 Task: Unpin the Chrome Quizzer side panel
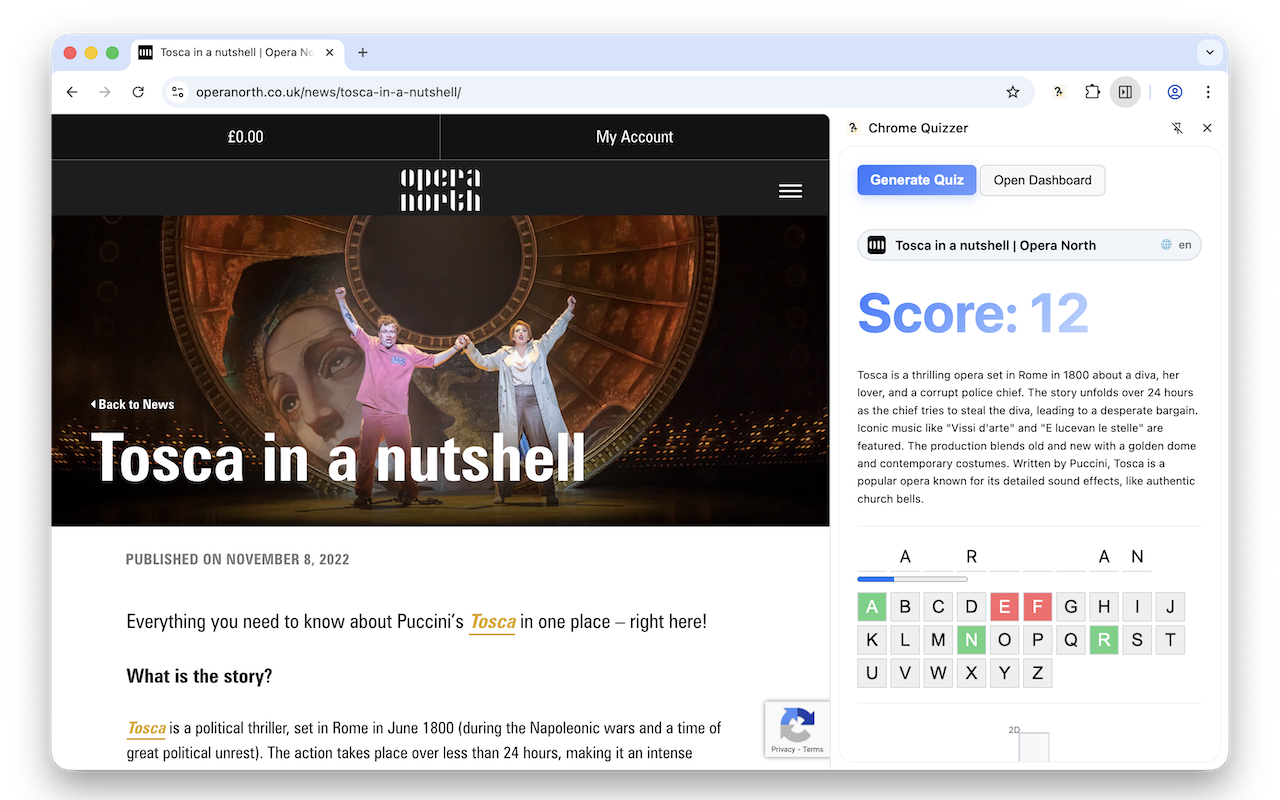click(x=1178, y=128)
